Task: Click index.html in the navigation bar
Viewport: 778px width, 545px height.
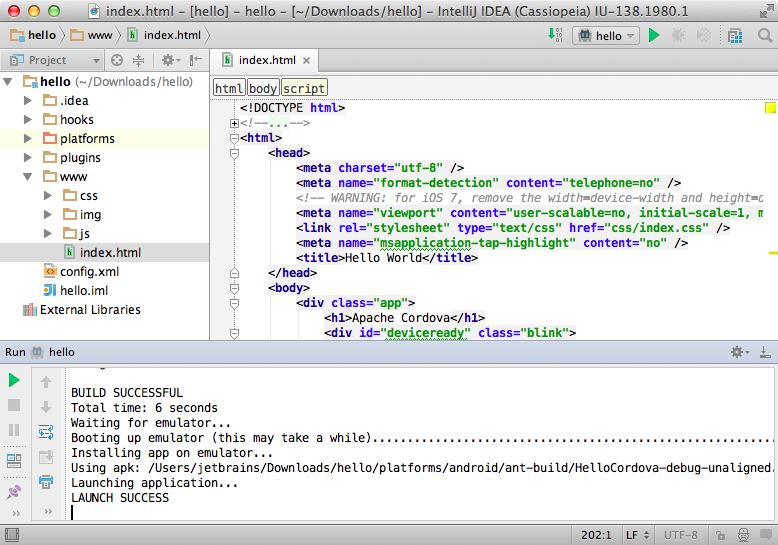Action: pos(165,35)
